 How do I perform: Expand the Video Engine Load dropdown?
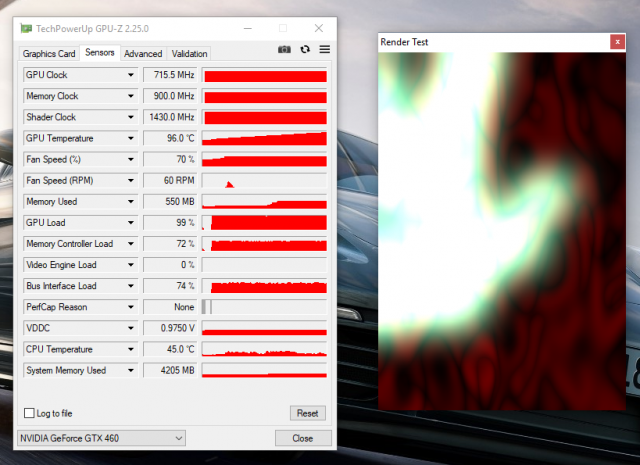[x=131, y=265]
